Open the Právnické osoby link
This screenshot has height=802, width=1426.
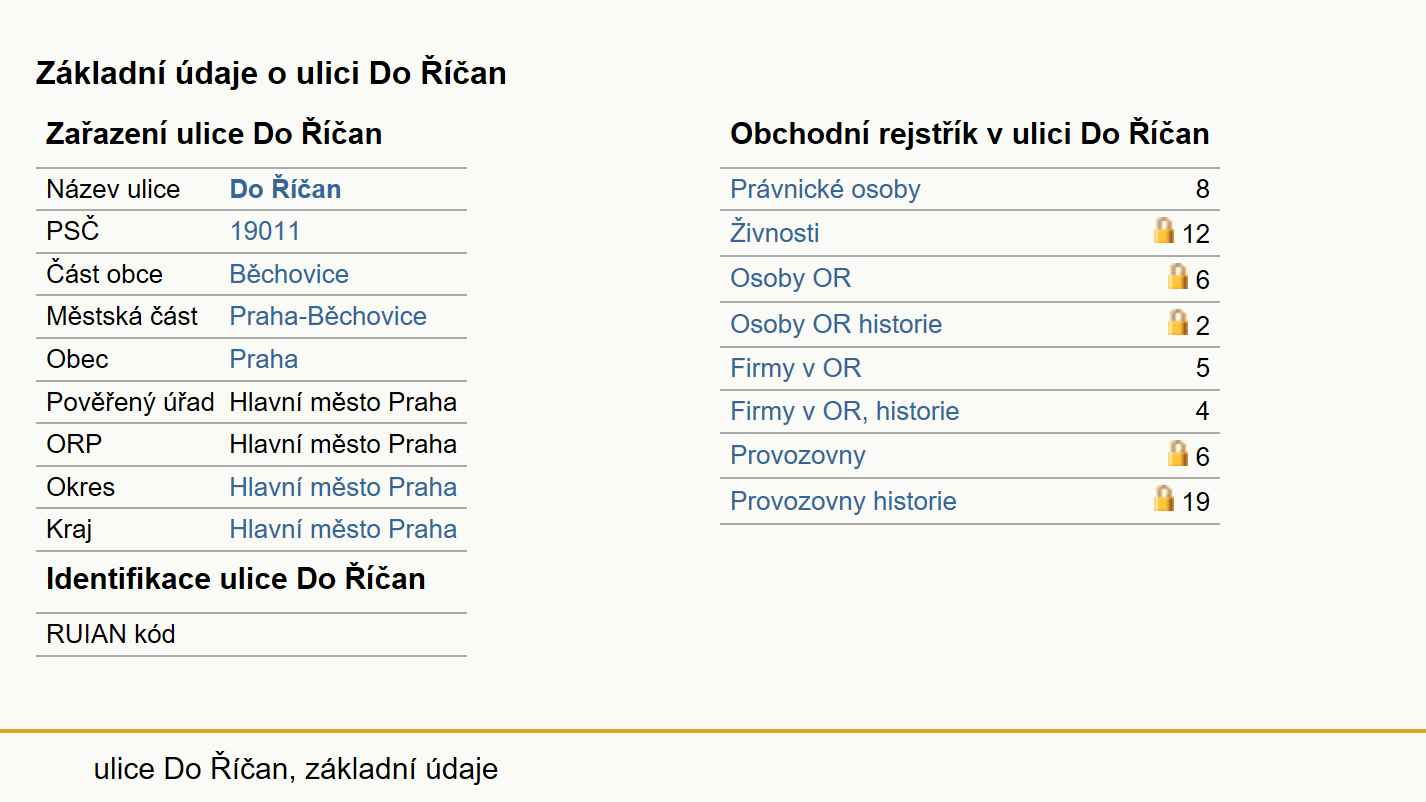point(825,189)
